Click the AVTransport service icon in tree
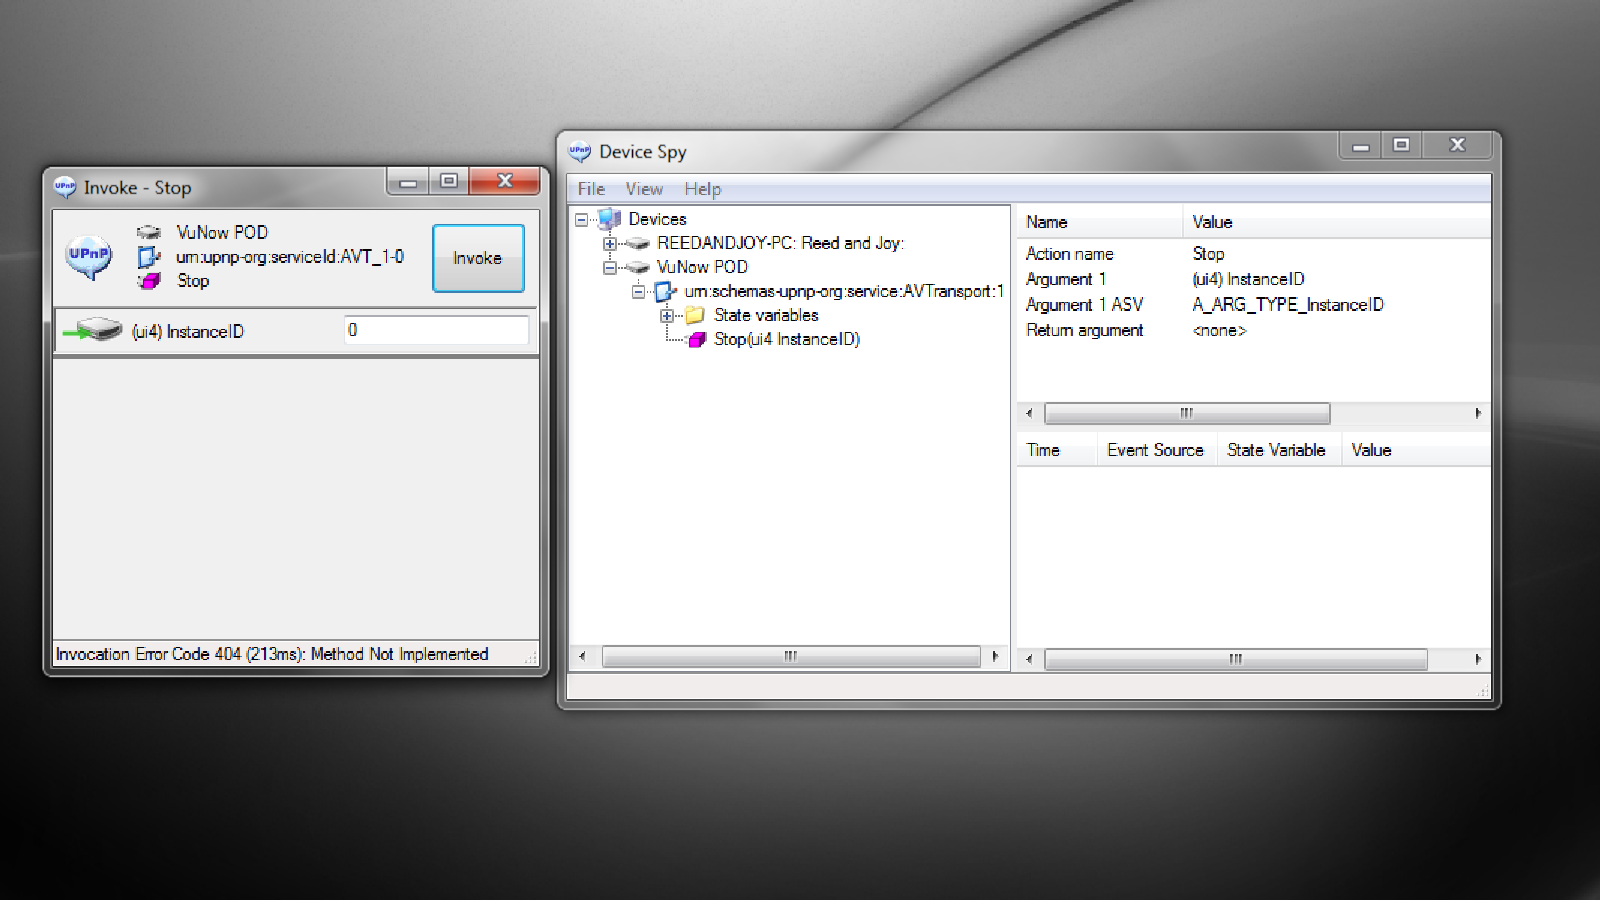This screenshot has width=1600, height=900. 665,292
